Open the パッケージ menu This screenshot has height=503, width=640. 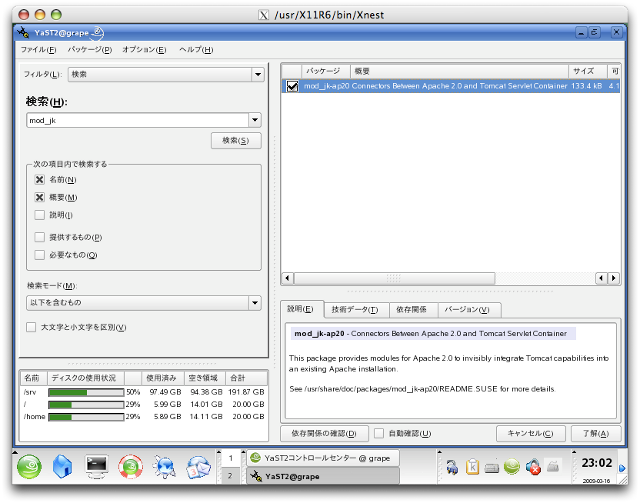click(x=90, y=49)
